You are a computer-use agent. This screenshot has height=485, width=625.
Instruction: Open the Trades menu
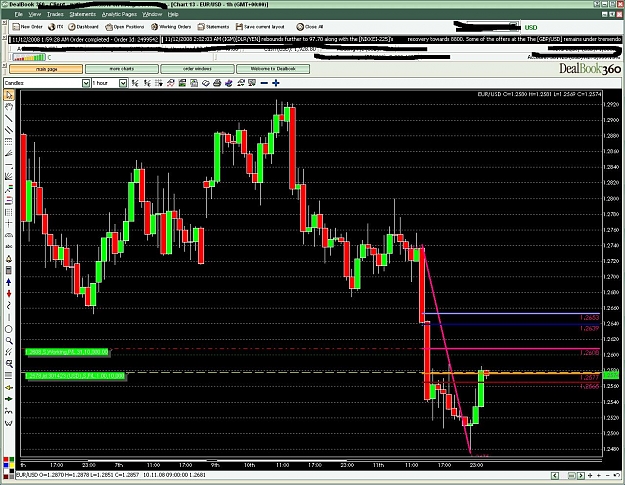(55, 14)
